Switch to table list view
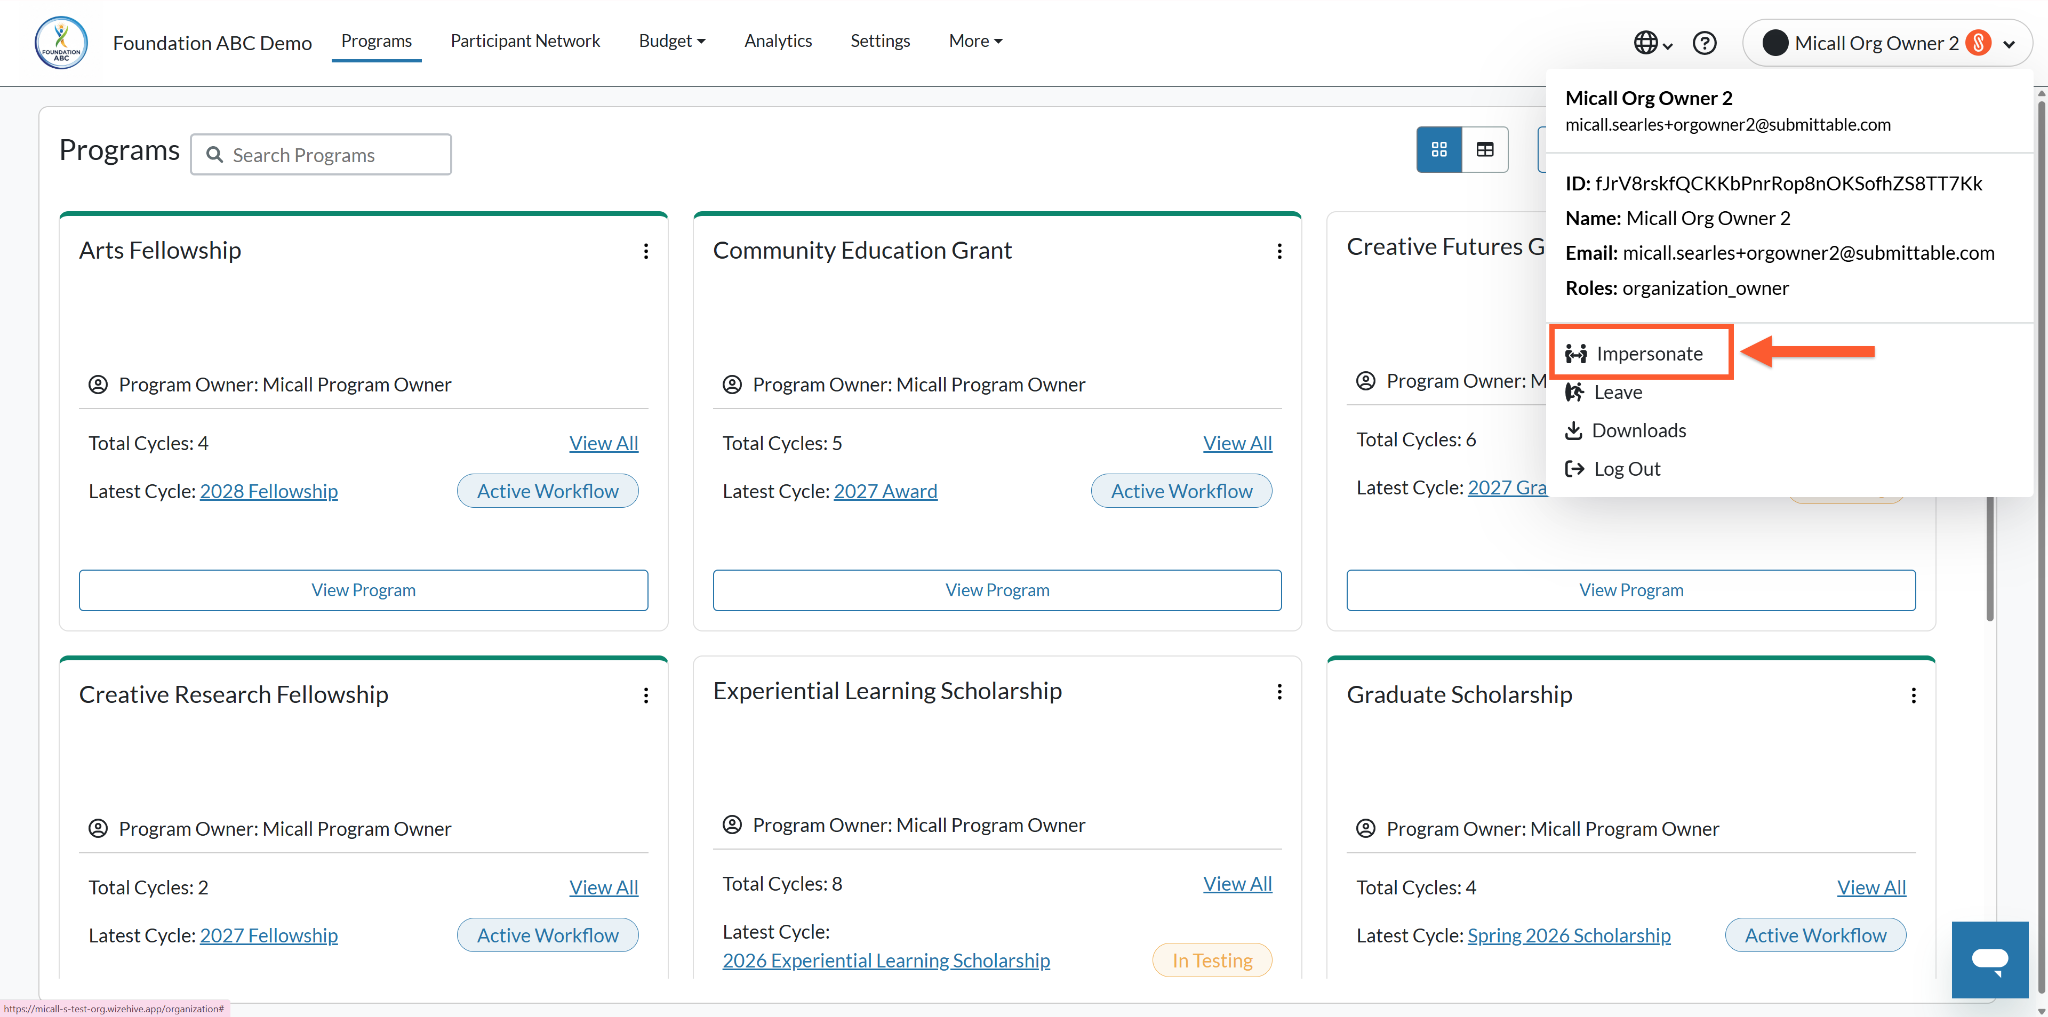This screenshot has height=1017, width=2048. pos(1485,150)
